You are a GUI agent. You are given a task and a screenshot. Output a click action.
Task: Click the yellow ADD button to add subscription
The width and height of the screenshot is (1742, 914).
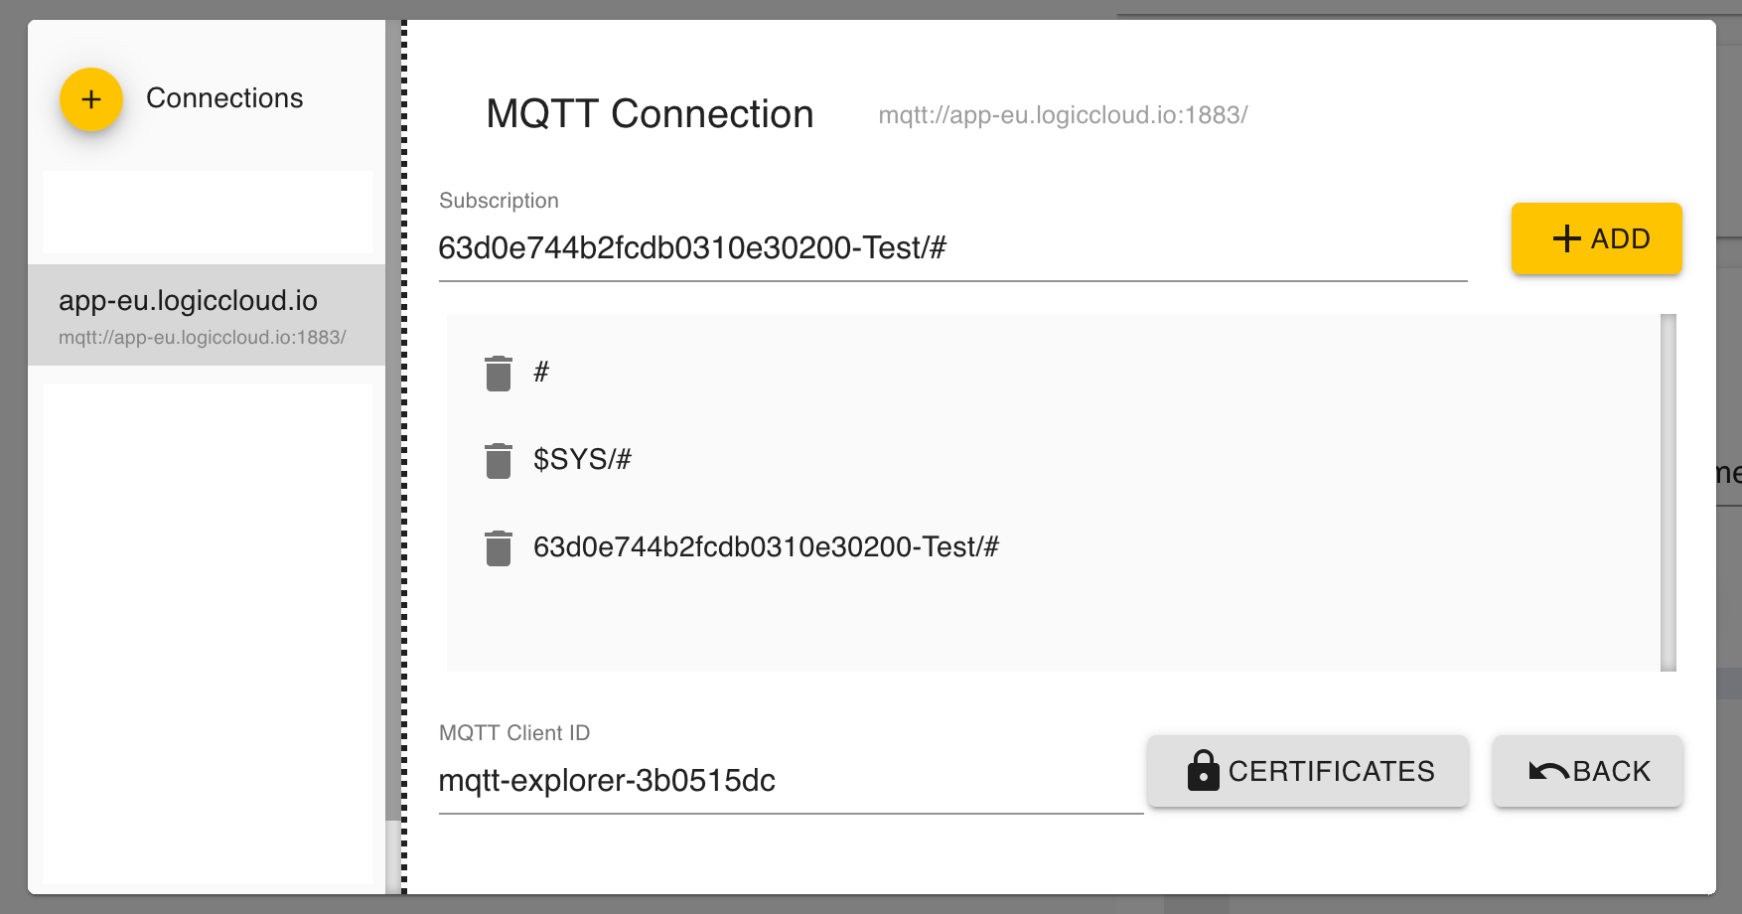click(x=1596, y=238)
